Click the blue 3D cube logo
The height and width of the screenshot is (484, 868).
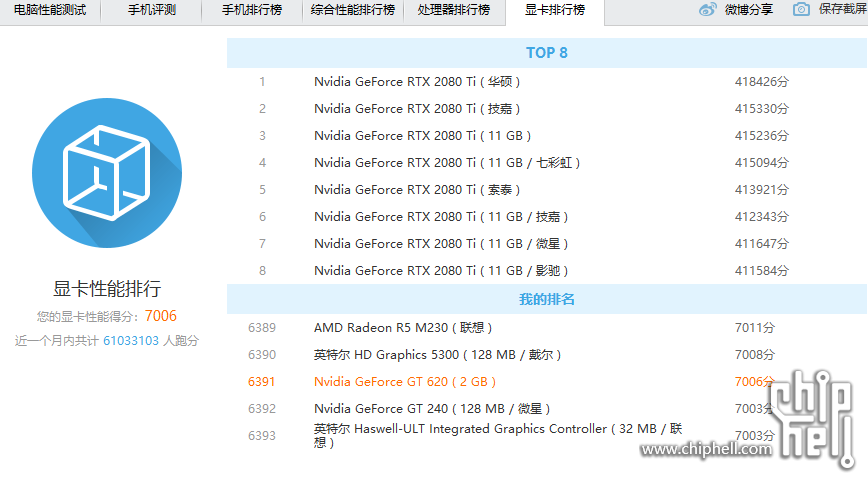107,173
